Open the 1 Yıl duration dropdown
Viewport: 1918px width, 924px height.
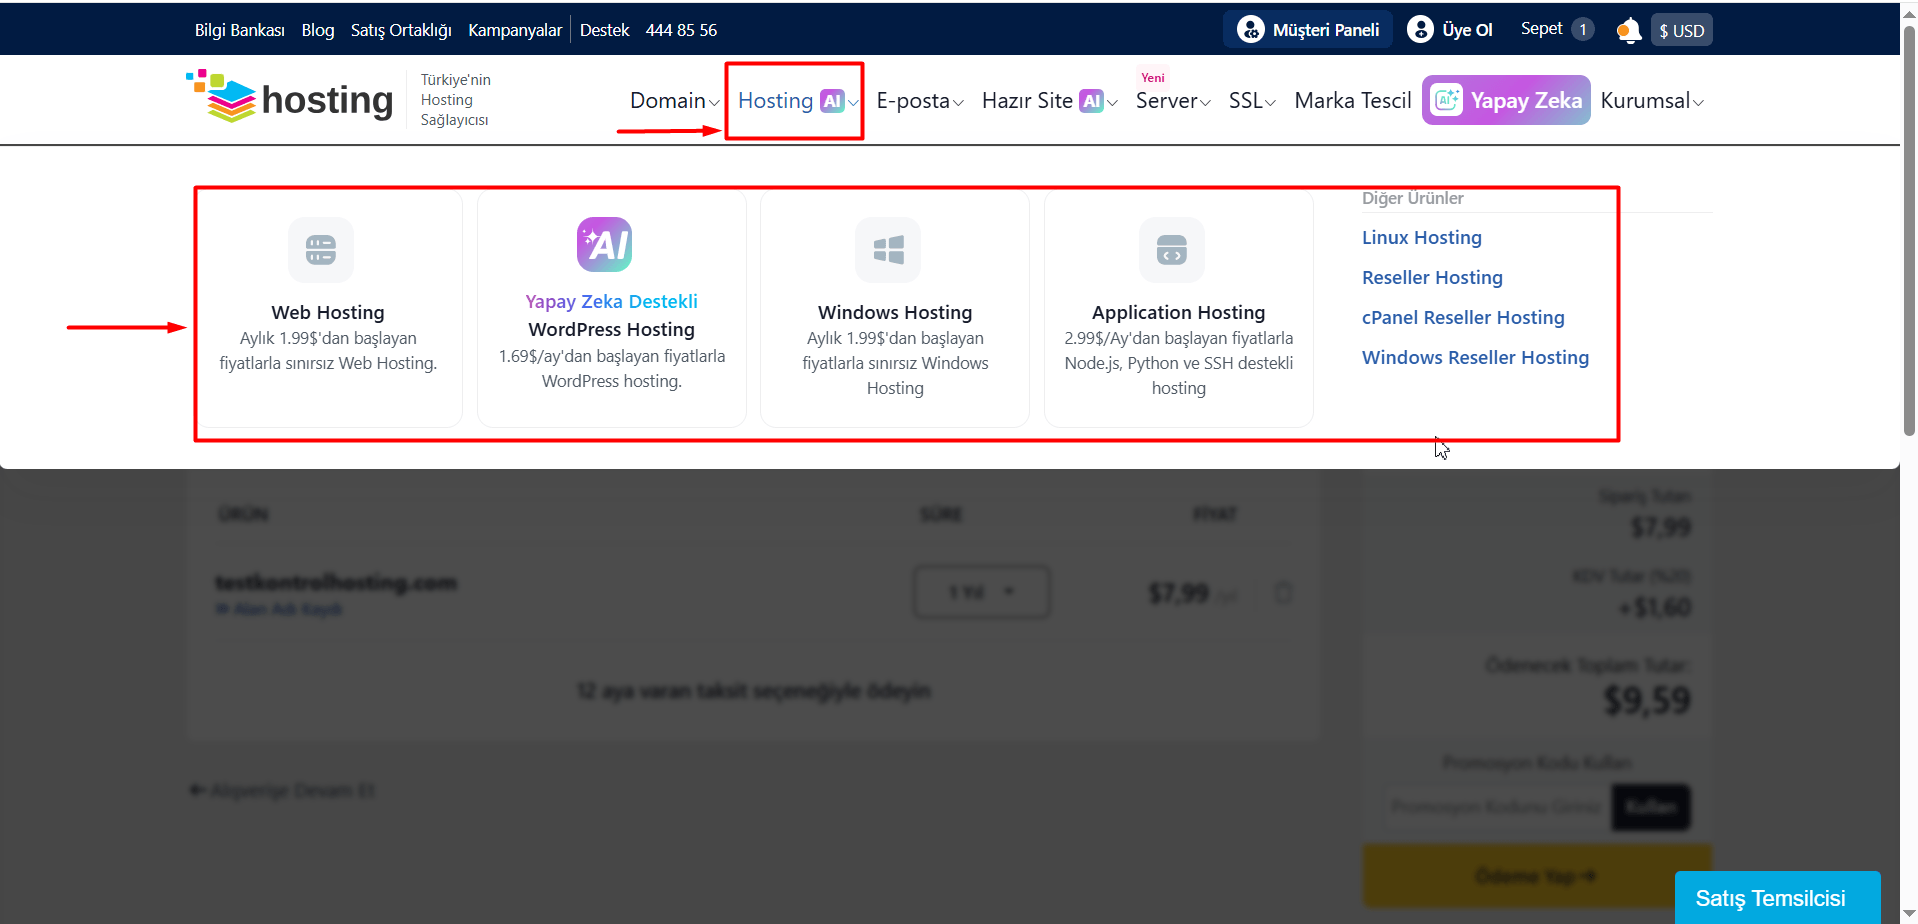click(x=982, y=592)
